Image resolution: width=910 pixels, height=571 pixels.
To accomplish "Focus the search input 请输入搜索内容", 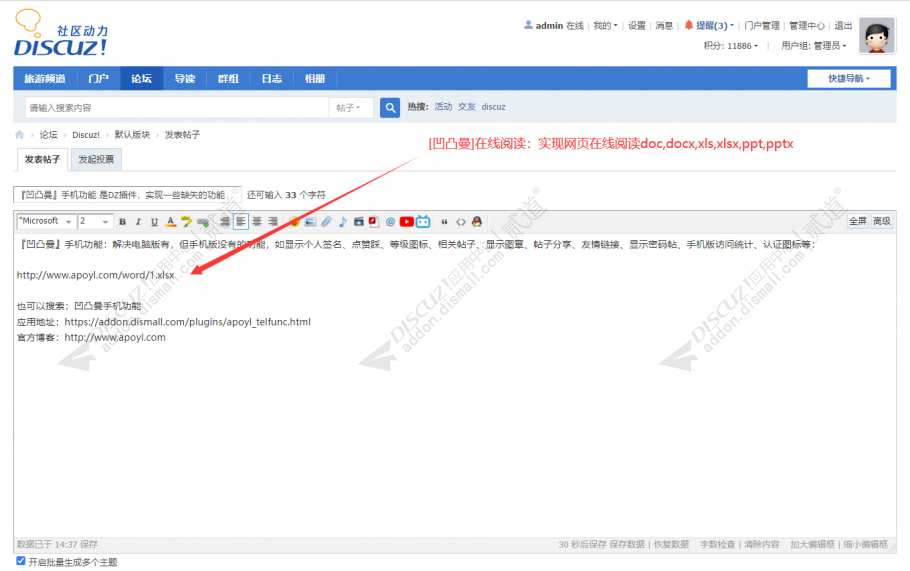I will (x=176, y=107).
